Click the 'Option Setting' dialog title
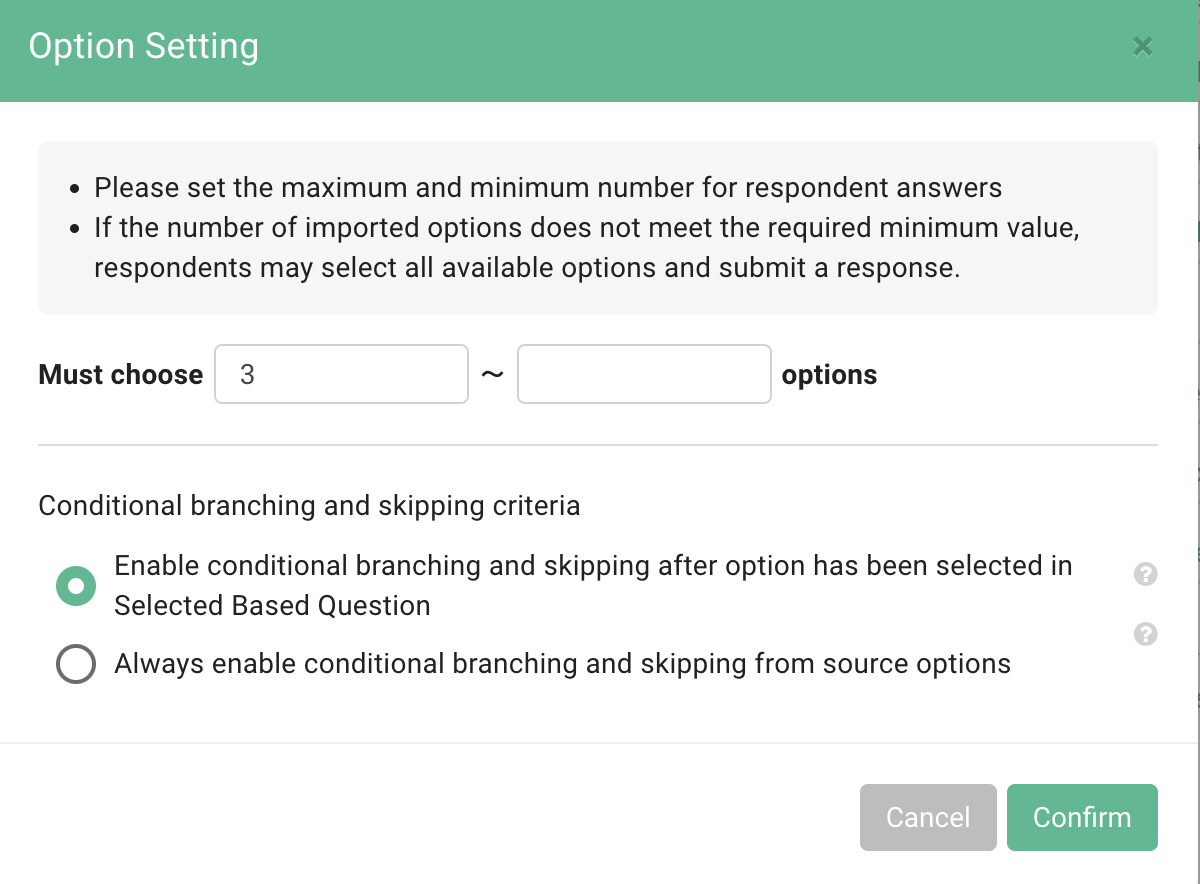 coord(143,46)
